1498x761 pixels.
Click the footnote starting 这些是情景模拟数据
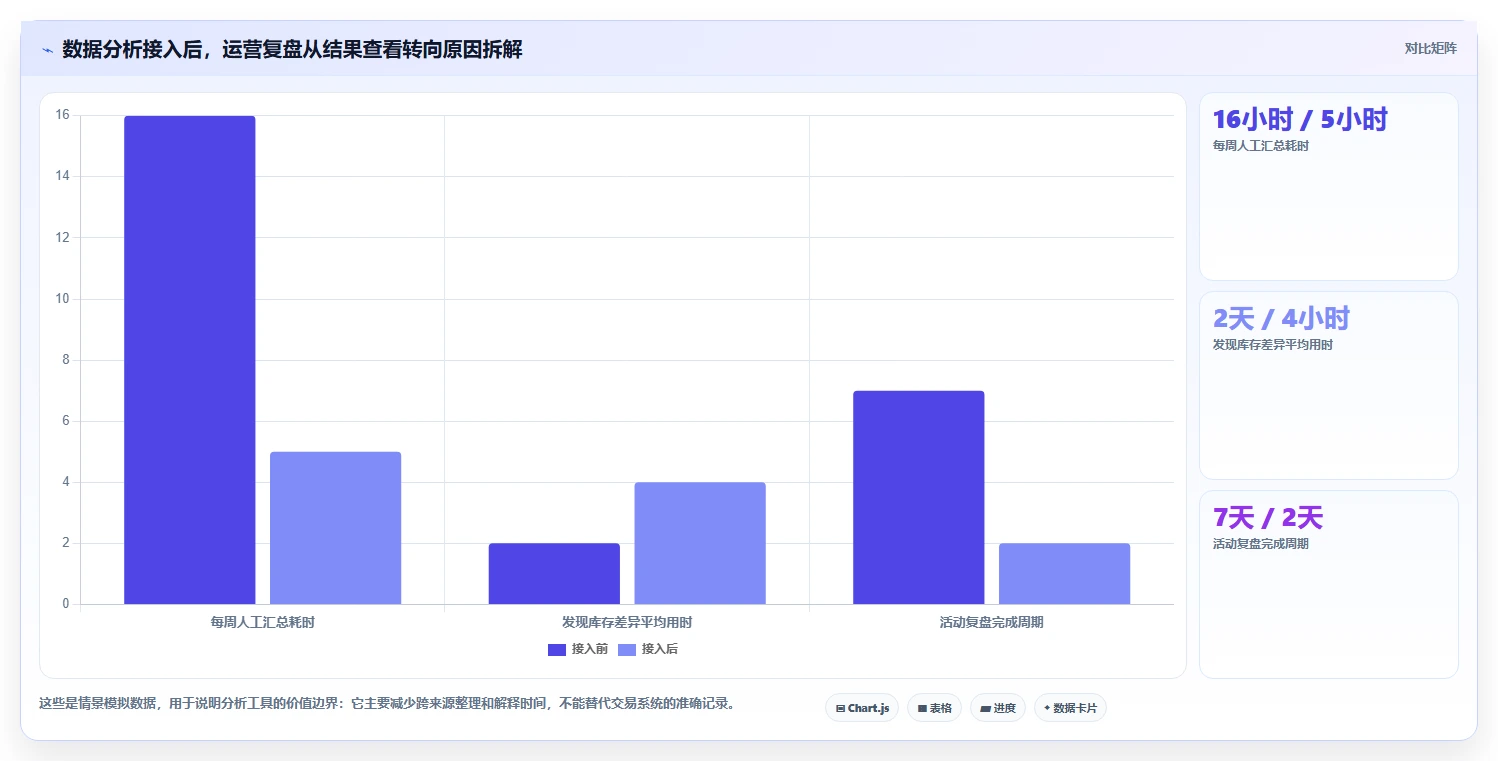click(x=389, y=703)
